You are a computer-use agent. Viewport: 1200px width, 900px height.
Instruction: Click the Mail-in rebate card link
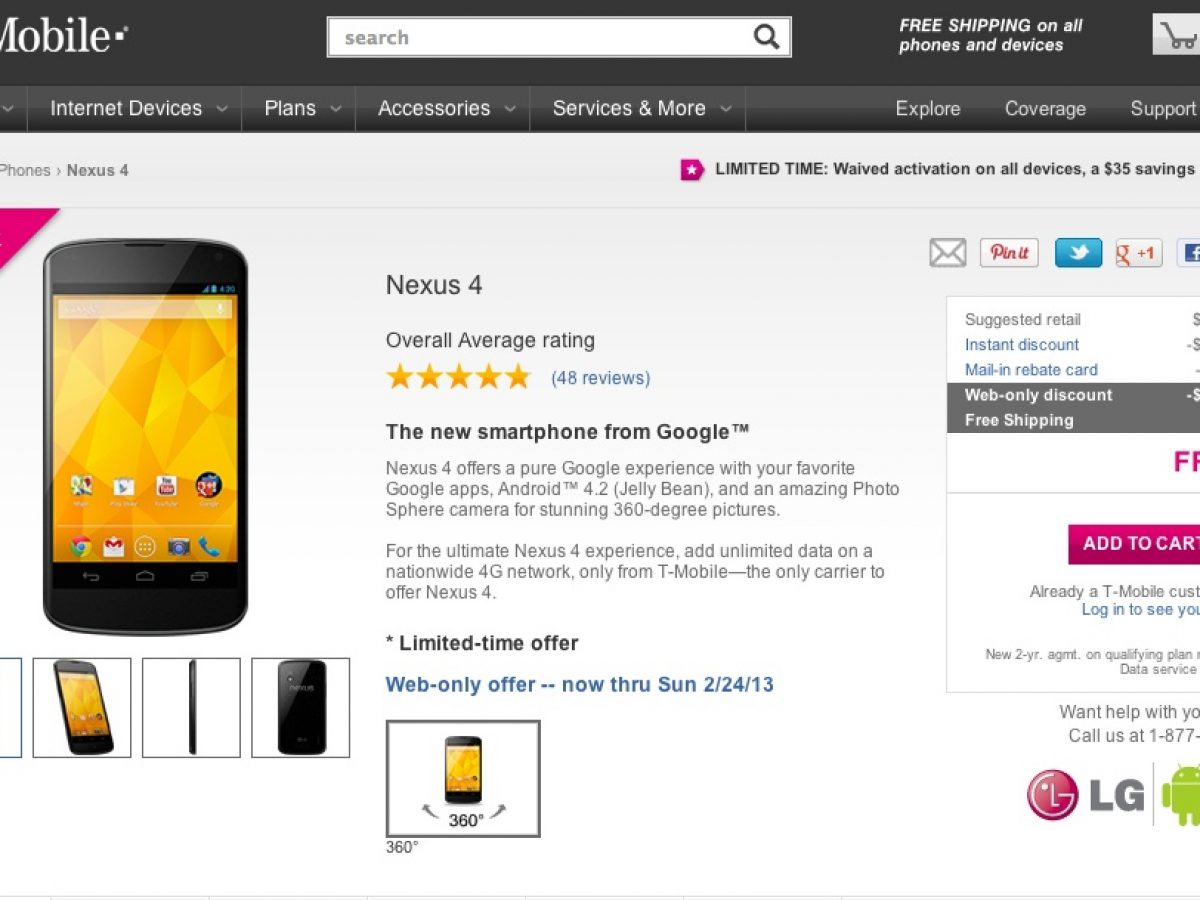[1031, 370]
